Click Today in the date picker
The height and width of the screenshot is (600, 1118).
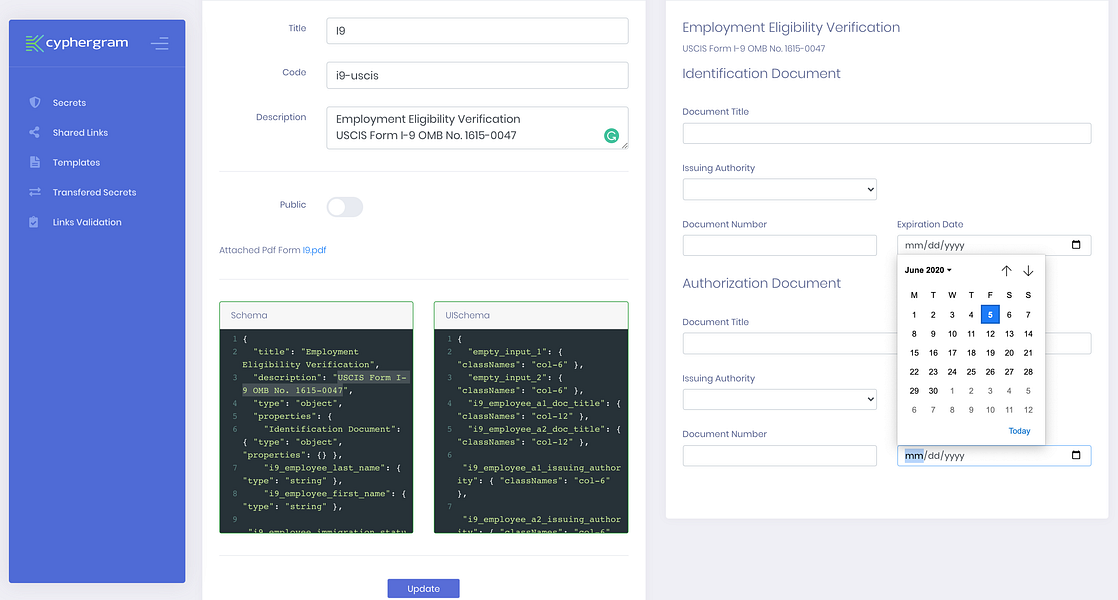coord(1020,431)
